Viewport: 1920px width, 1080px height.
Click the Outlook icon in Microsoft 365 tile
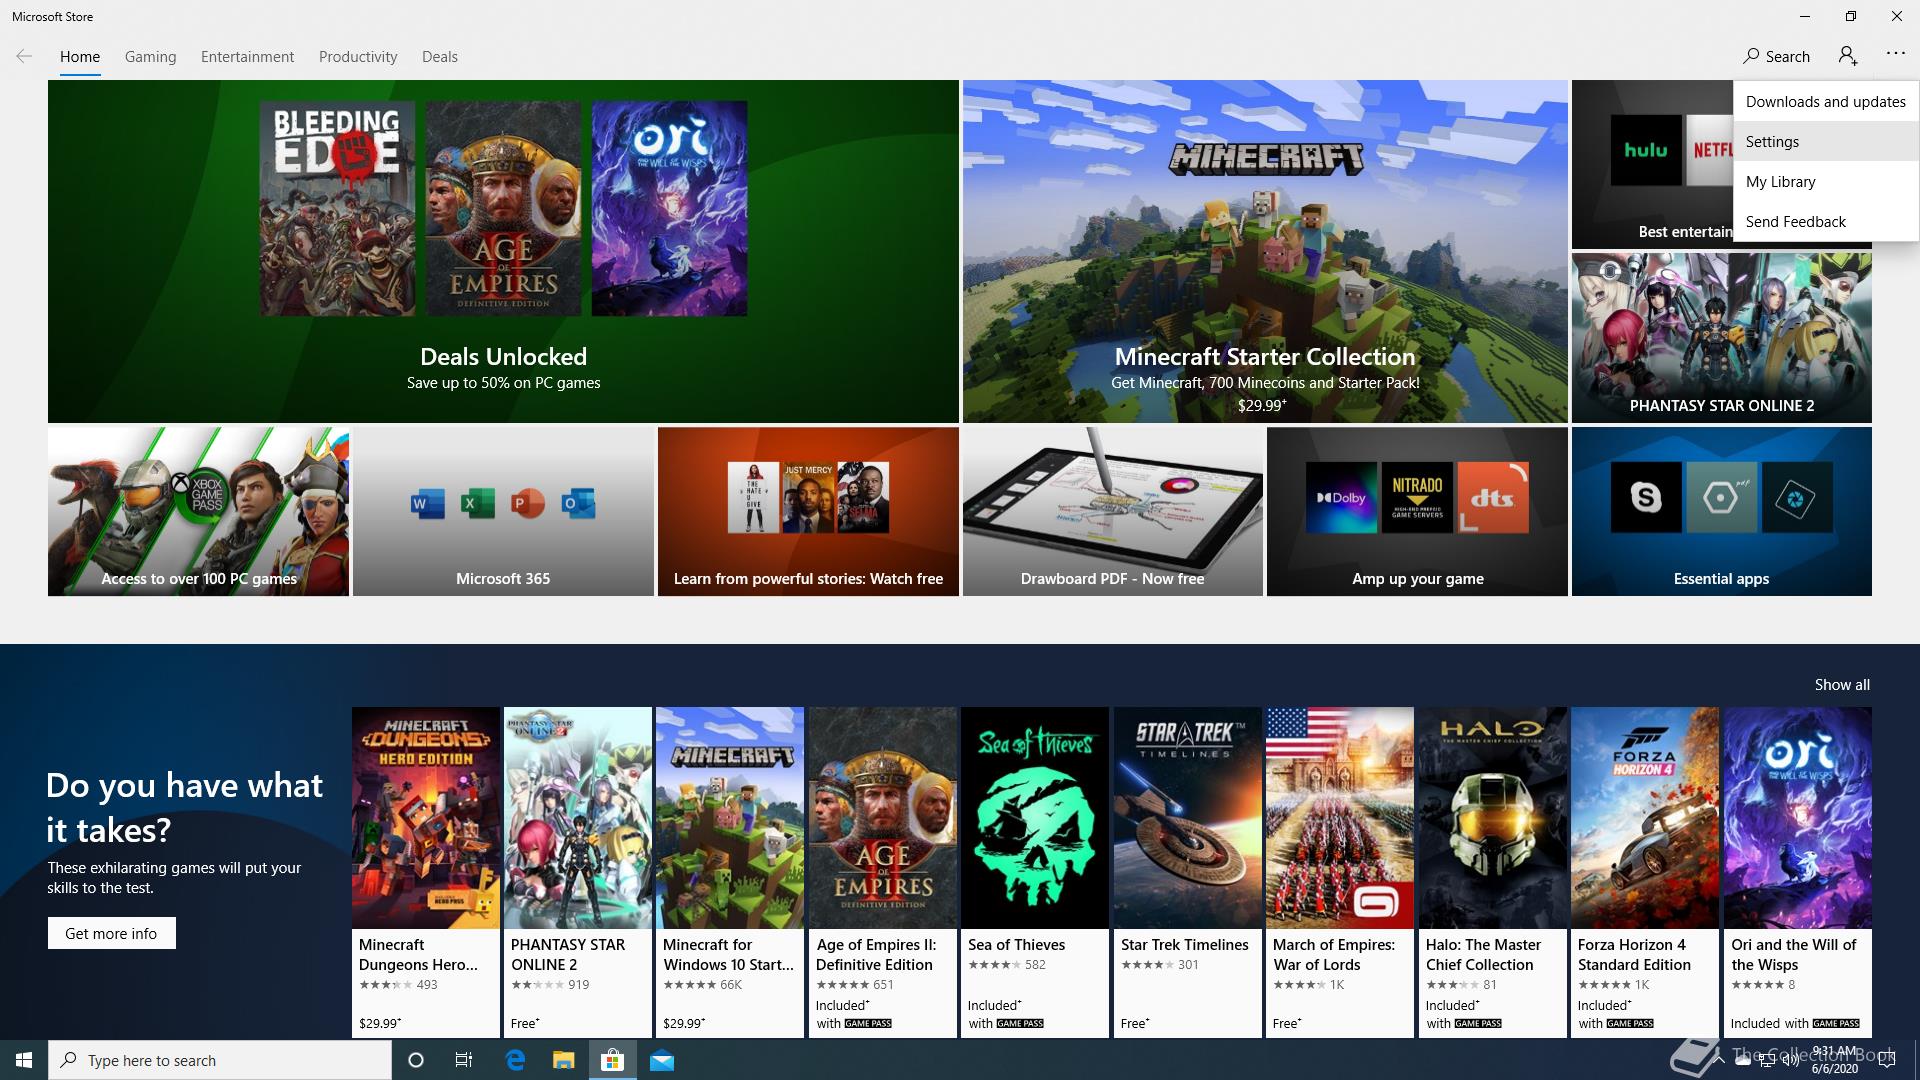pyautogui.click(x=578, y=503)
